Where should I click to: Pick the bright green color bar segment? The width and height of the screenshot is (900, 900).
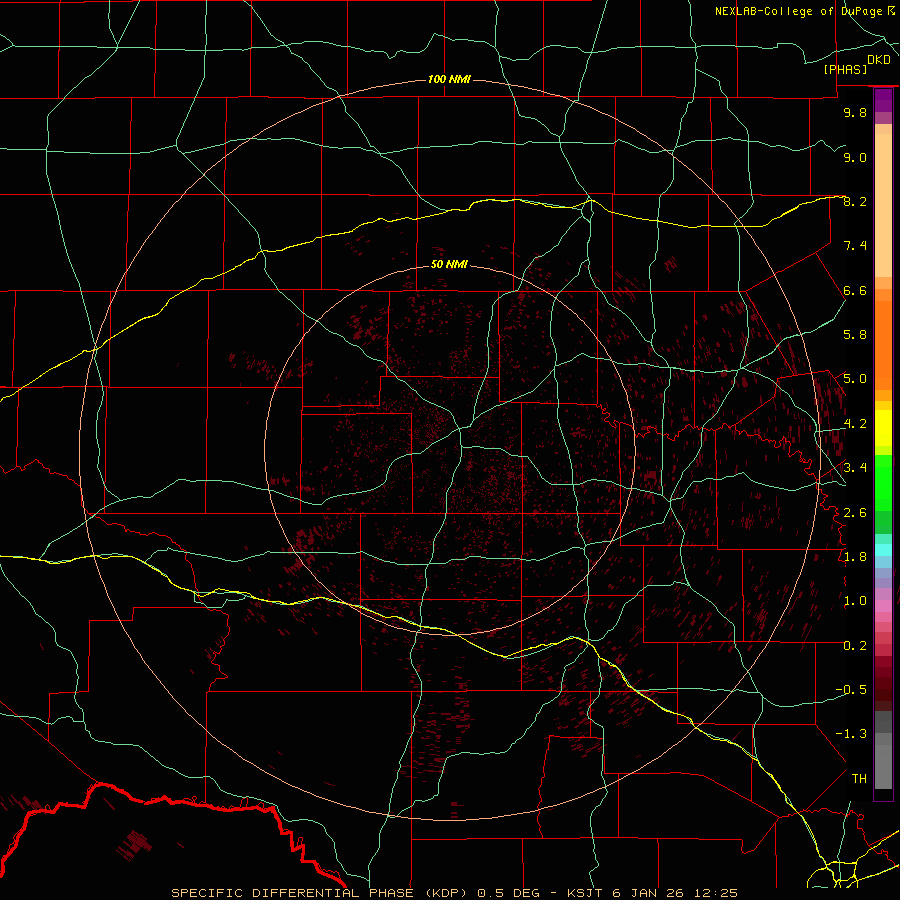(x=883, y=483)
